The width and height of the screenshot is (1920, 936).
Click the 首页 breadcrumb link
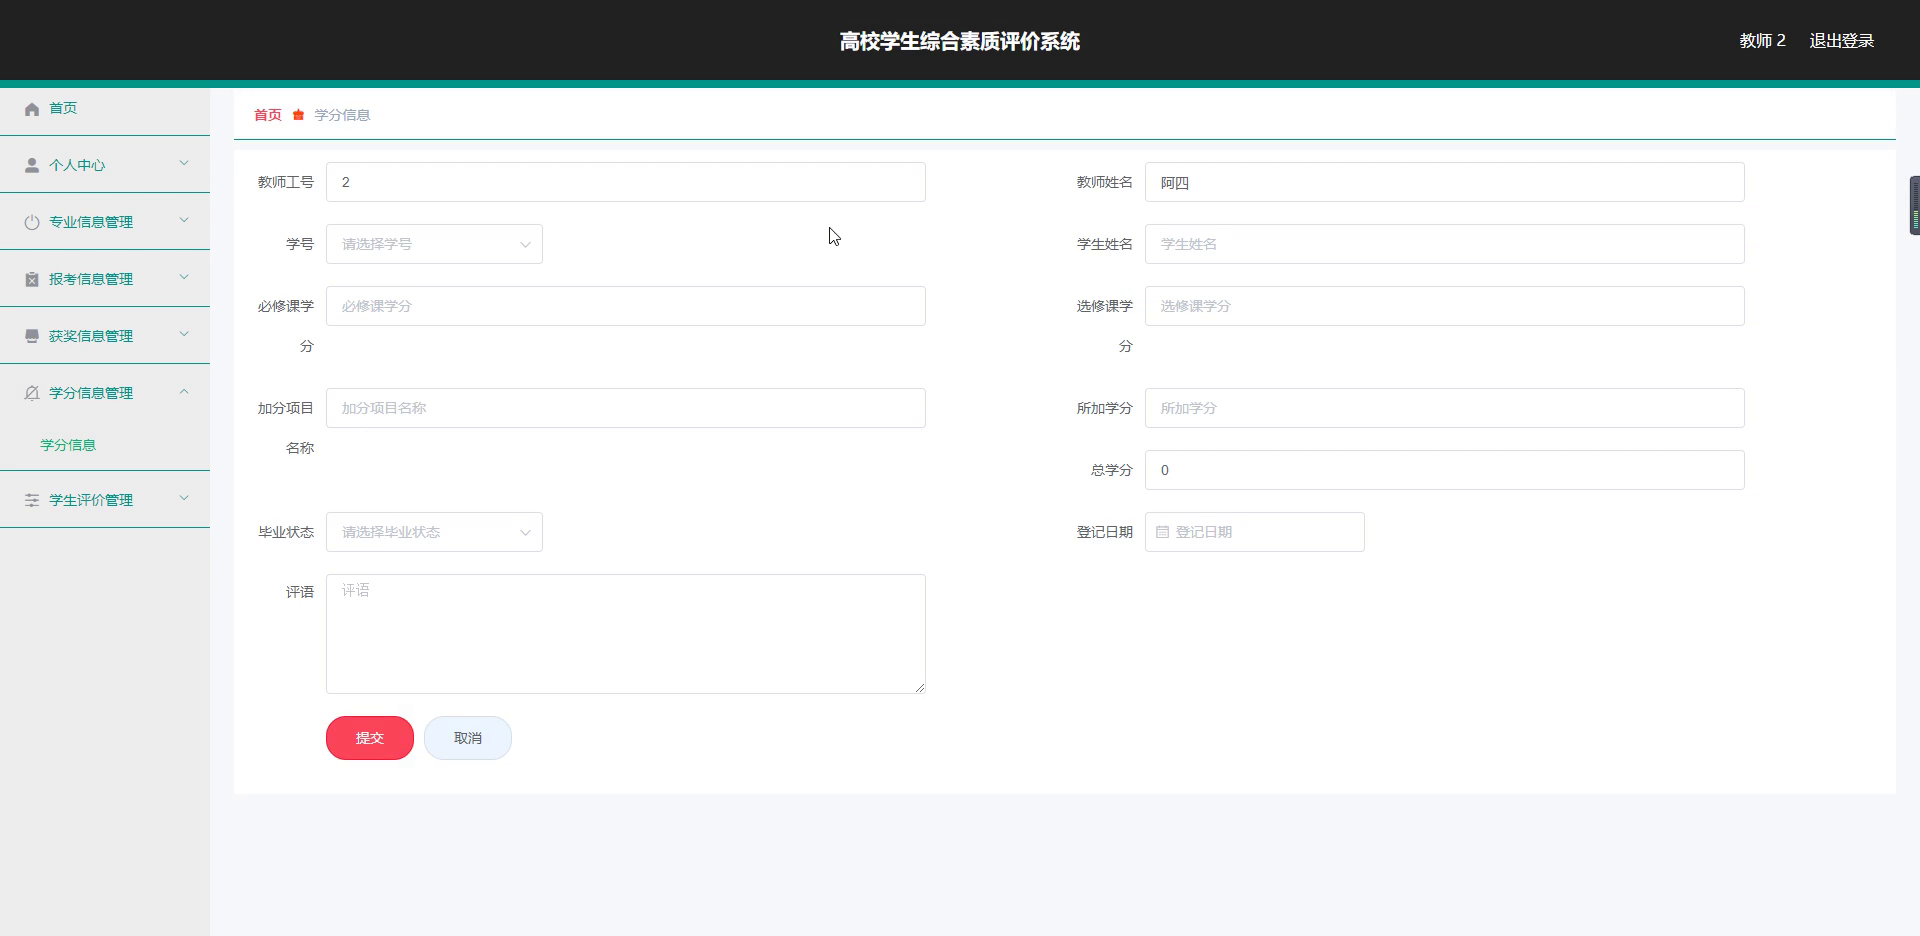click(x=268, y=115)
